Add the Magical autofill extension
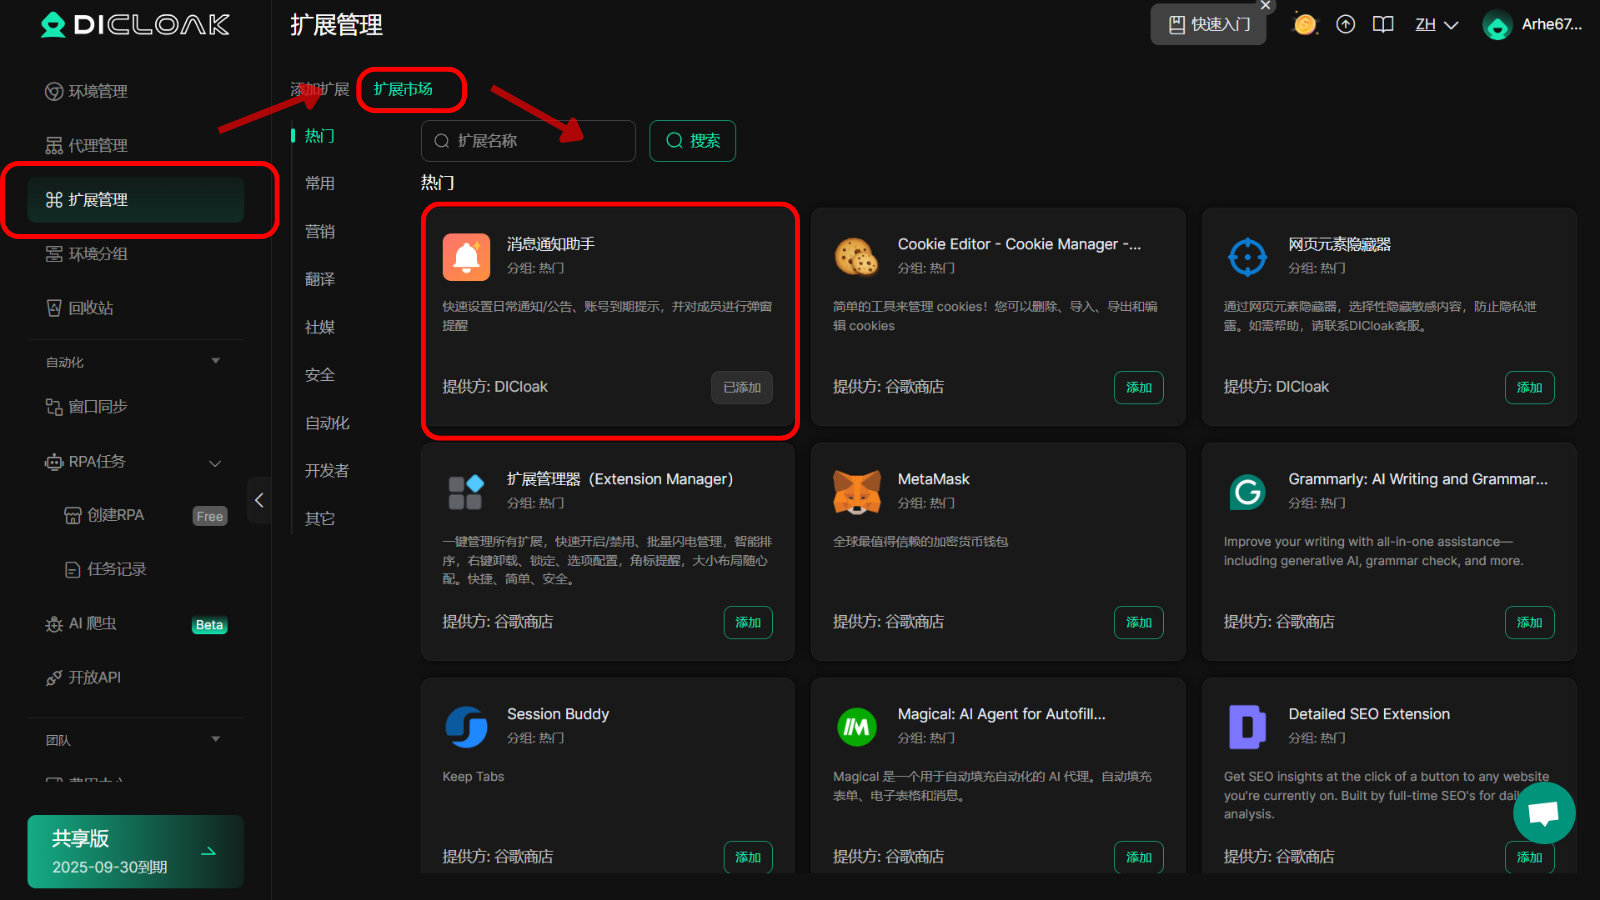The width and height of the screenshot is (1600, 900). click(1139, 857)
